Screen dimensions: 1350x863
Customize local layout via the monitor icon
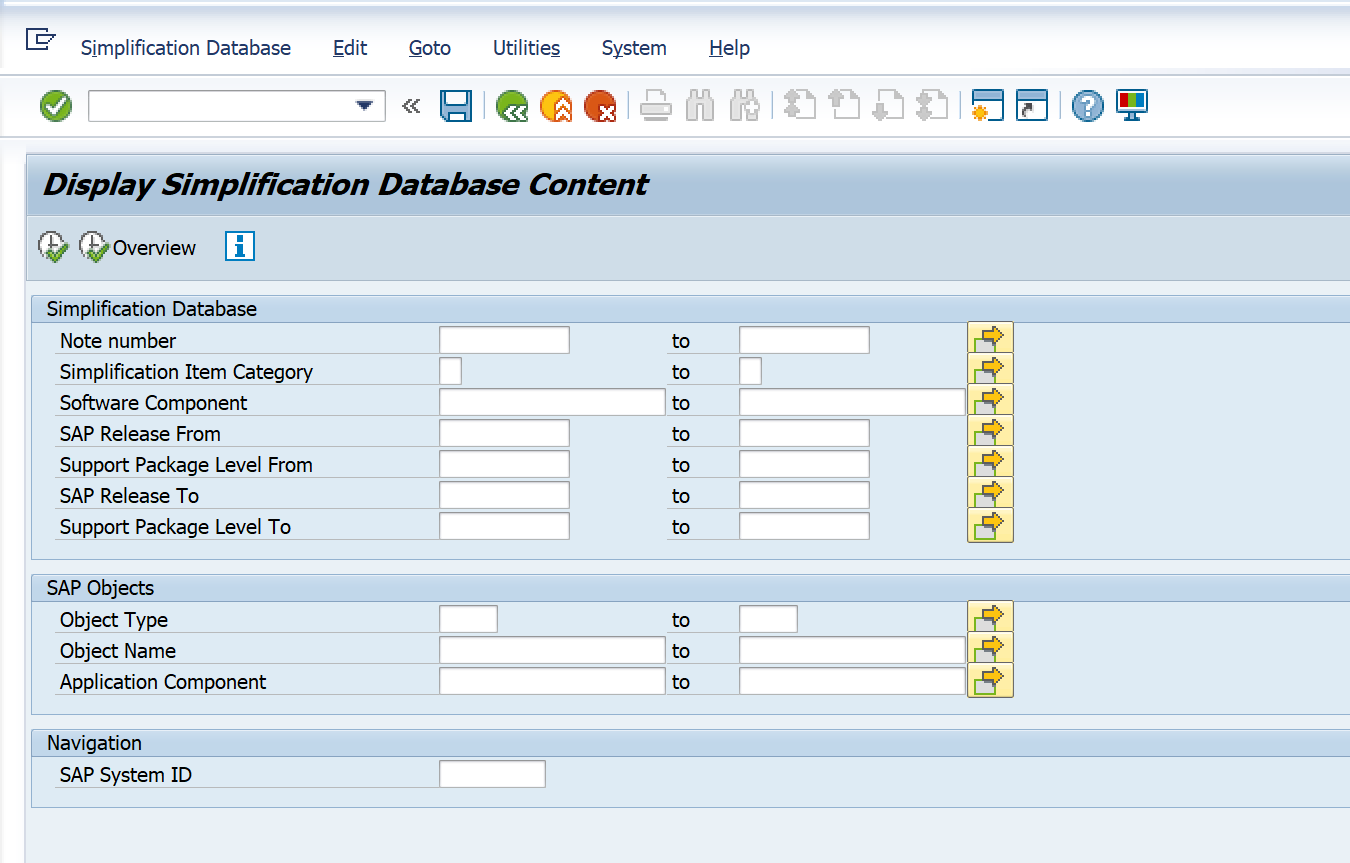coord(1130,105)
